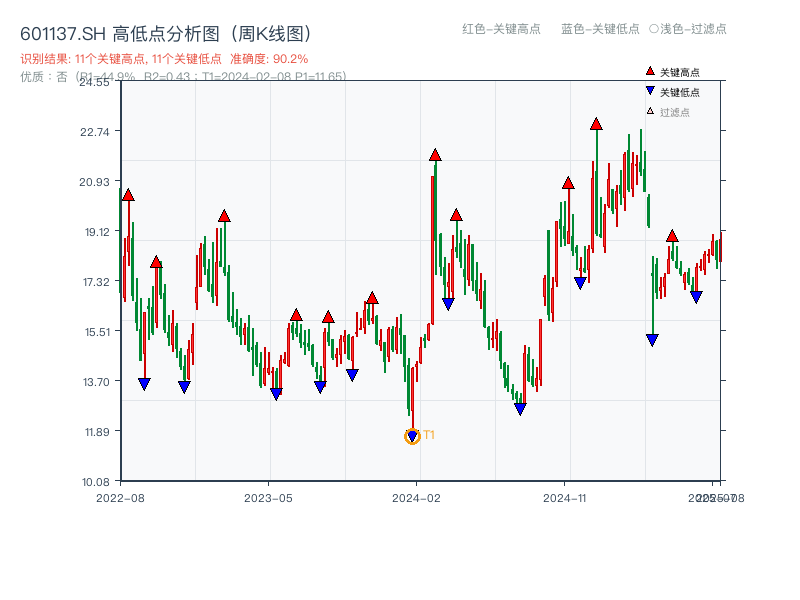Image resolution: width=800 pixels, height=600 pixels.
Task: Select the blue low marker just after 2023-05
Action: [x=276, y=394]
